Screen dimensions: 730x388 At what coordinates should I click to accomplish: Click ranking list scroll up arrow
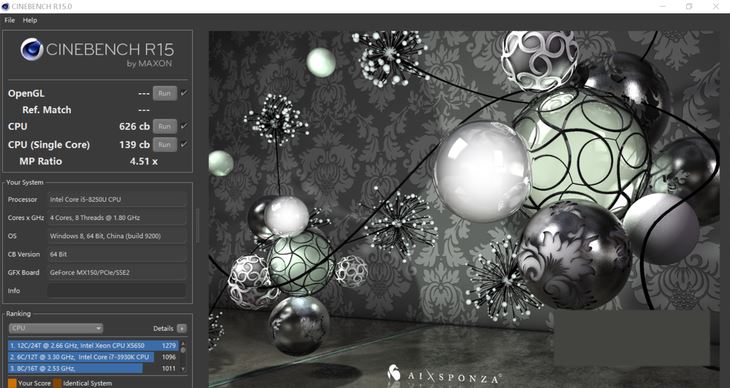pyautogui.click(x=183, y=344)
